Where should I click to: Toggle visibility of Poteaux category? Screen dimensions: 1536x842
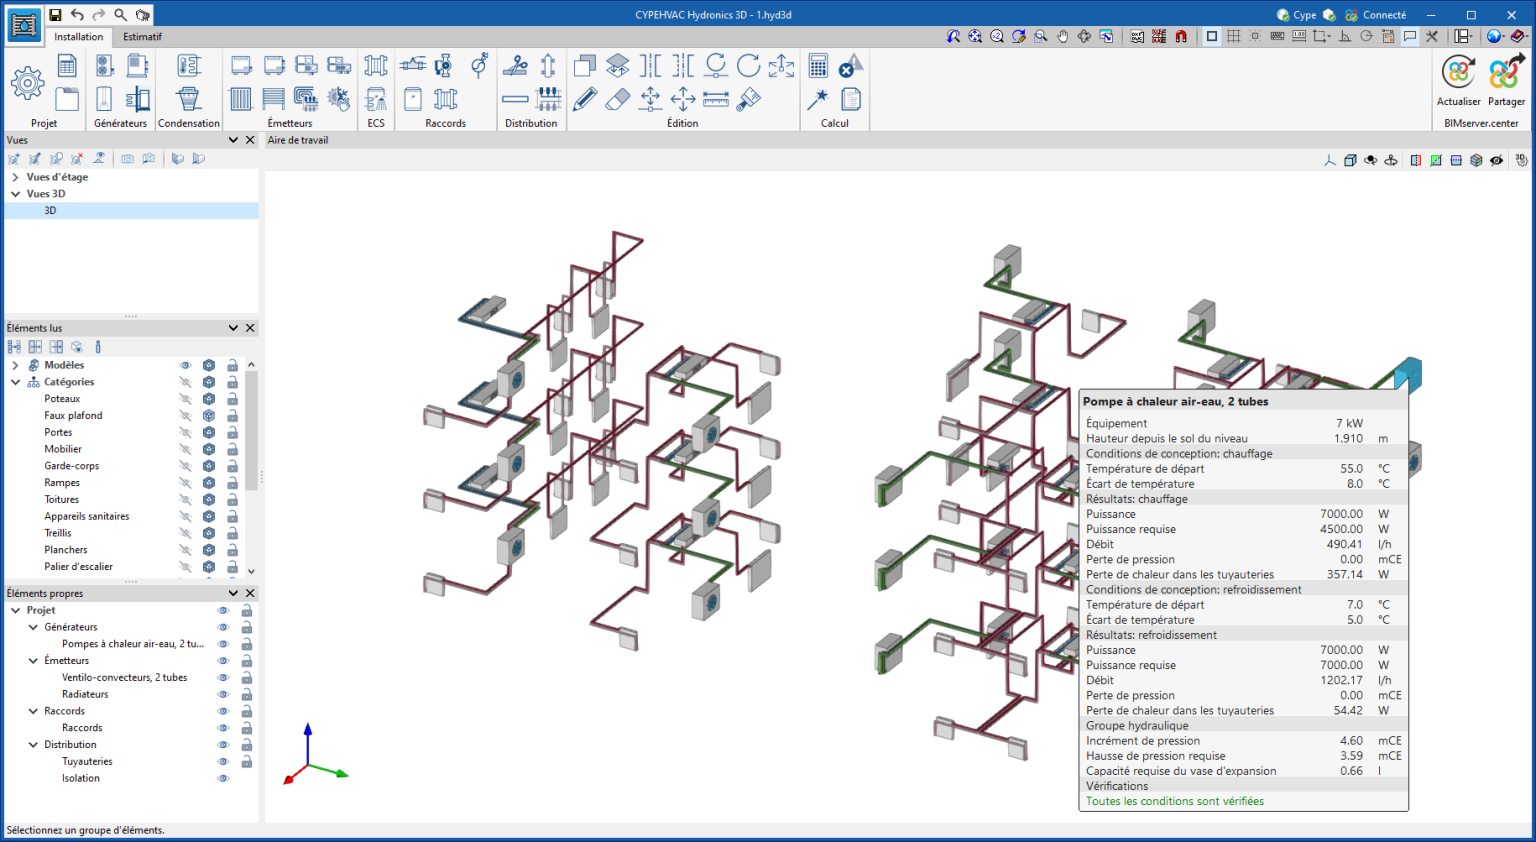pyautogui.click(x=185, y=399)
